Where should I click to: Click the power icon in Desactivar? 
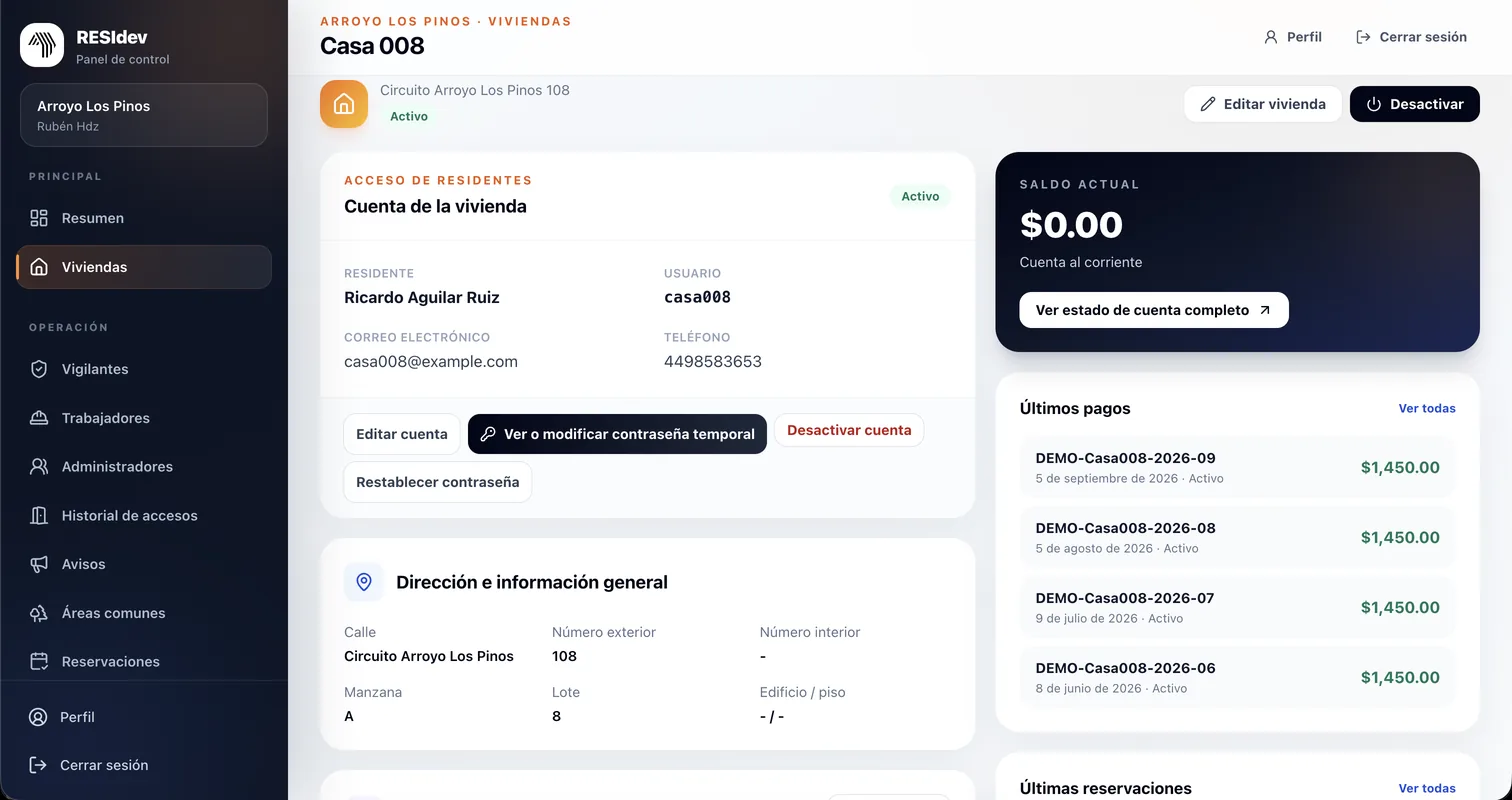tap(1374, 104)
